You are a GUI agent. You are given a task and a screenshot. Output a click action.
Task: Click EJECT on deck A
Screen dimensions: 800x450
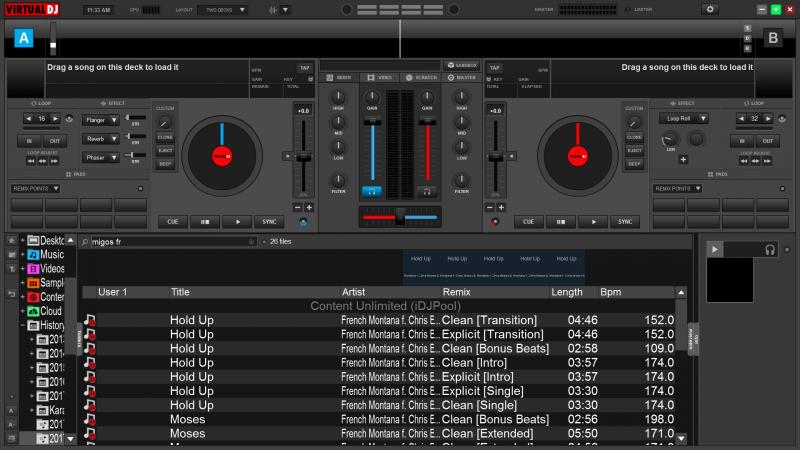[x=165, y=151]
